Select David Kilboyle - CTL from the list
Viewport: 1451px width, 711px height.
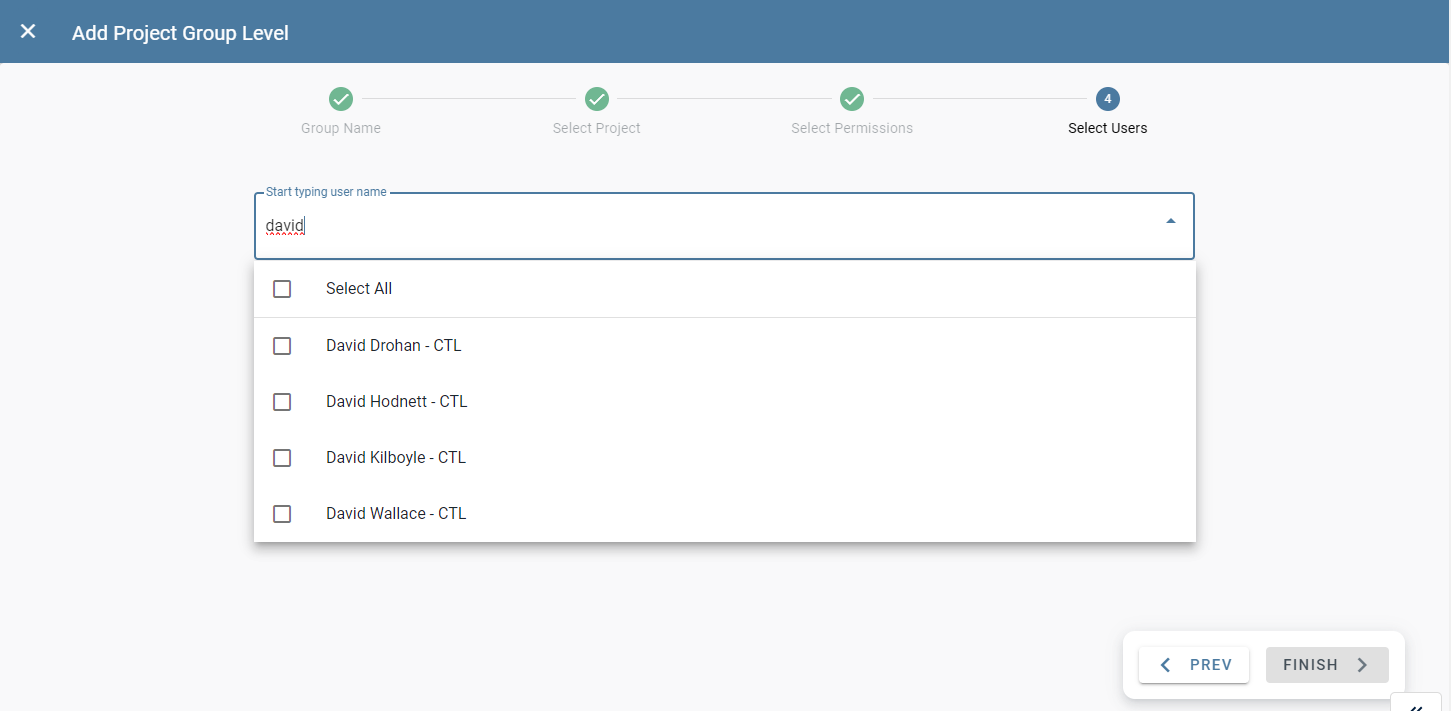pyautogui.click(x=395, y=457)
